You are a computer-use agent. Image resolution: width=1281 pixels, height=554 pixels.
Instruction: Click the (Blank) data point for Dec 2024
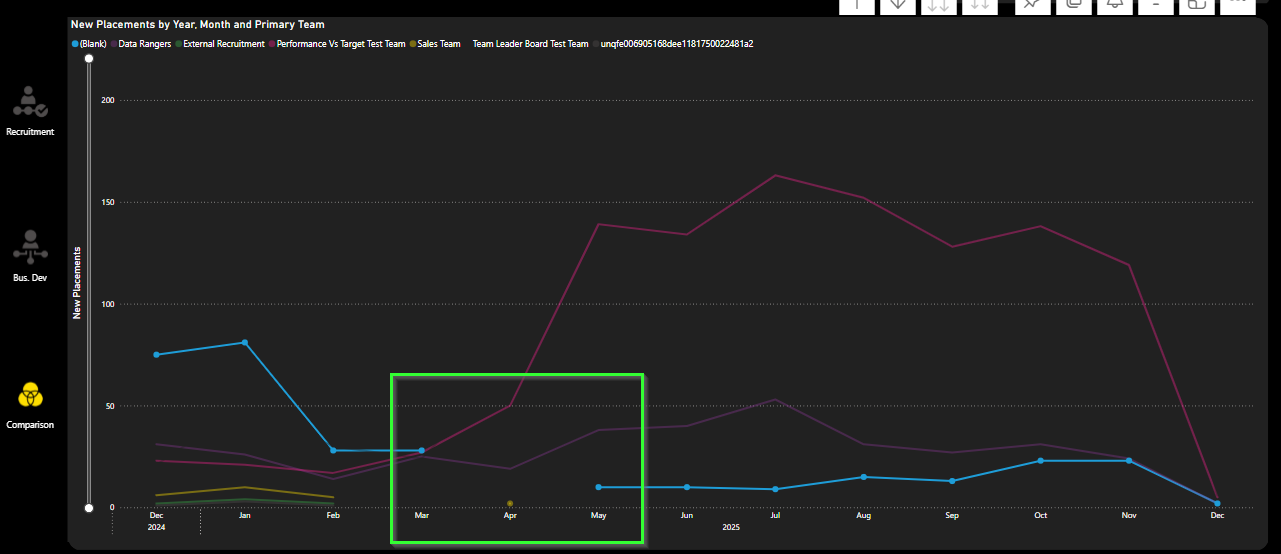pyautogui.click(x=156, y=355)
